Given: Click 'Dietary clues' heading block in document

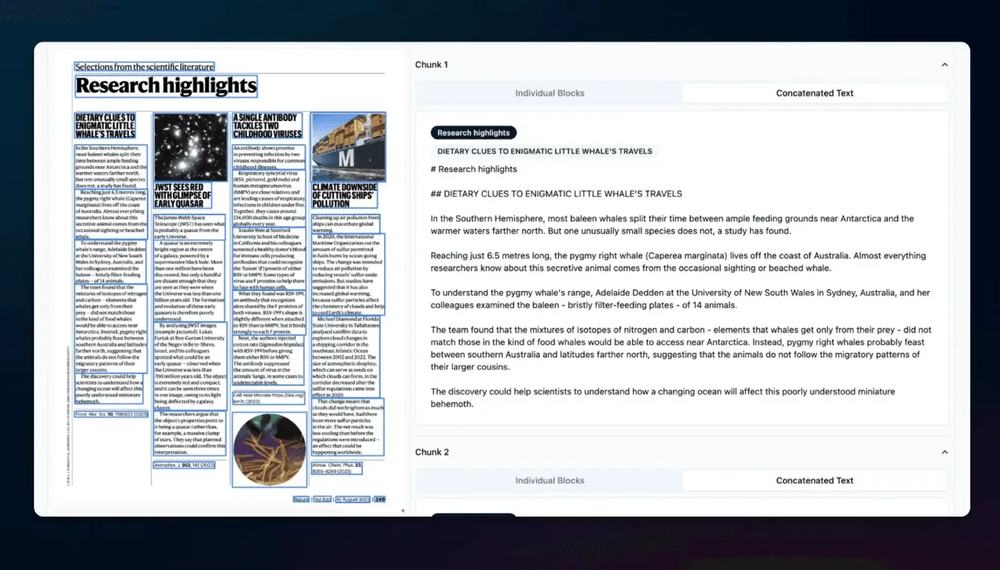Looking at the screenshot, I should click(x=105, y=126).
